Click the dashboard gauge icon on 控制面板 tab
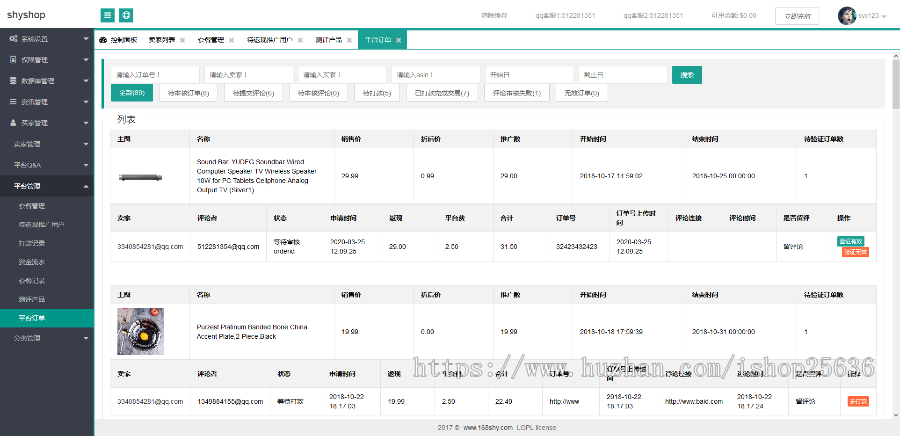Viewport: 900px width, 436px height. click(103, 40)
